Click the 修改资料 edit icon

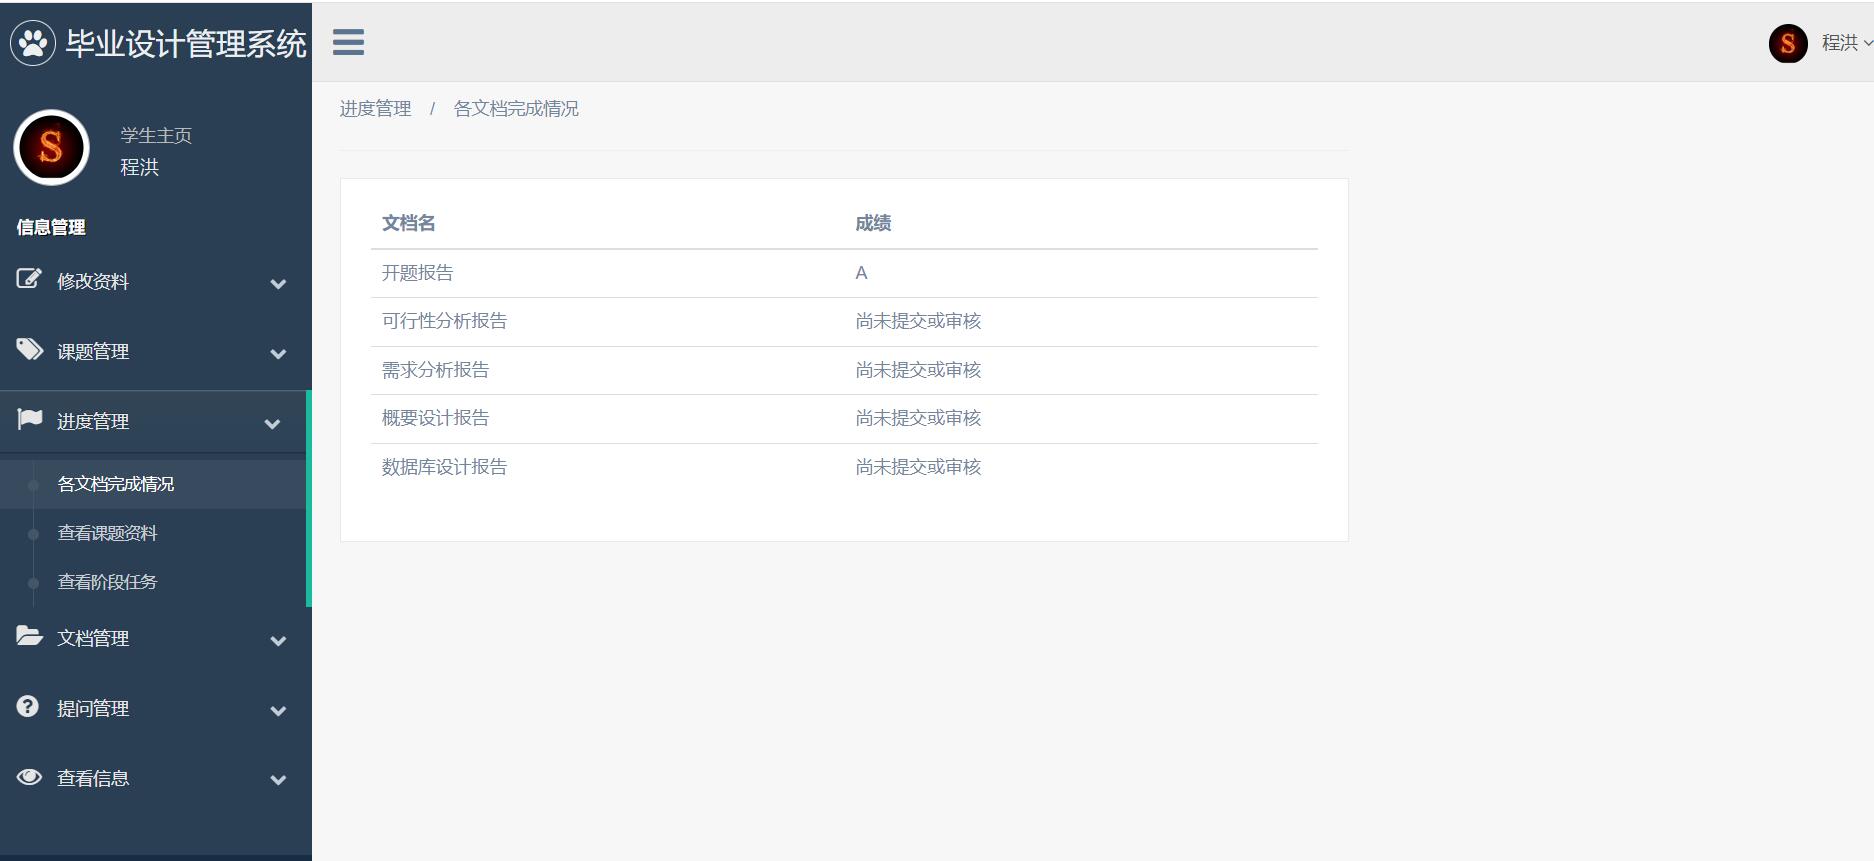tap(29, 278)
